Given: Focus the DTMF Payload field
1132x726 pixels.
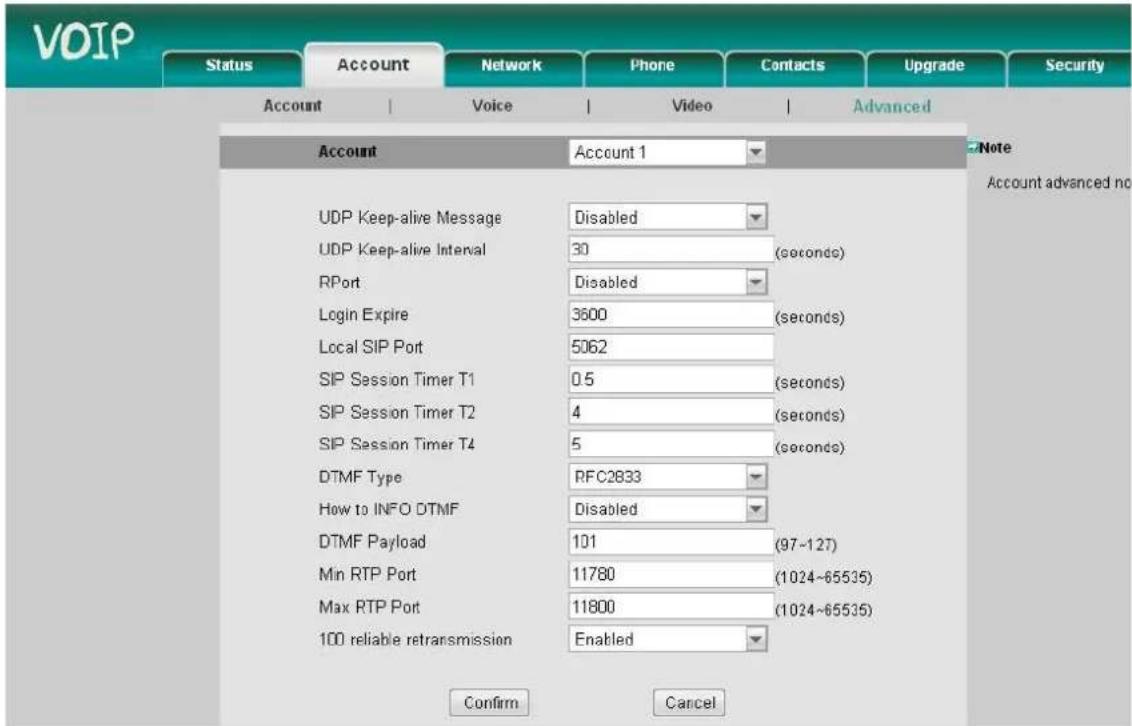Looking at the screenshot, I should [x=671, y=542].
